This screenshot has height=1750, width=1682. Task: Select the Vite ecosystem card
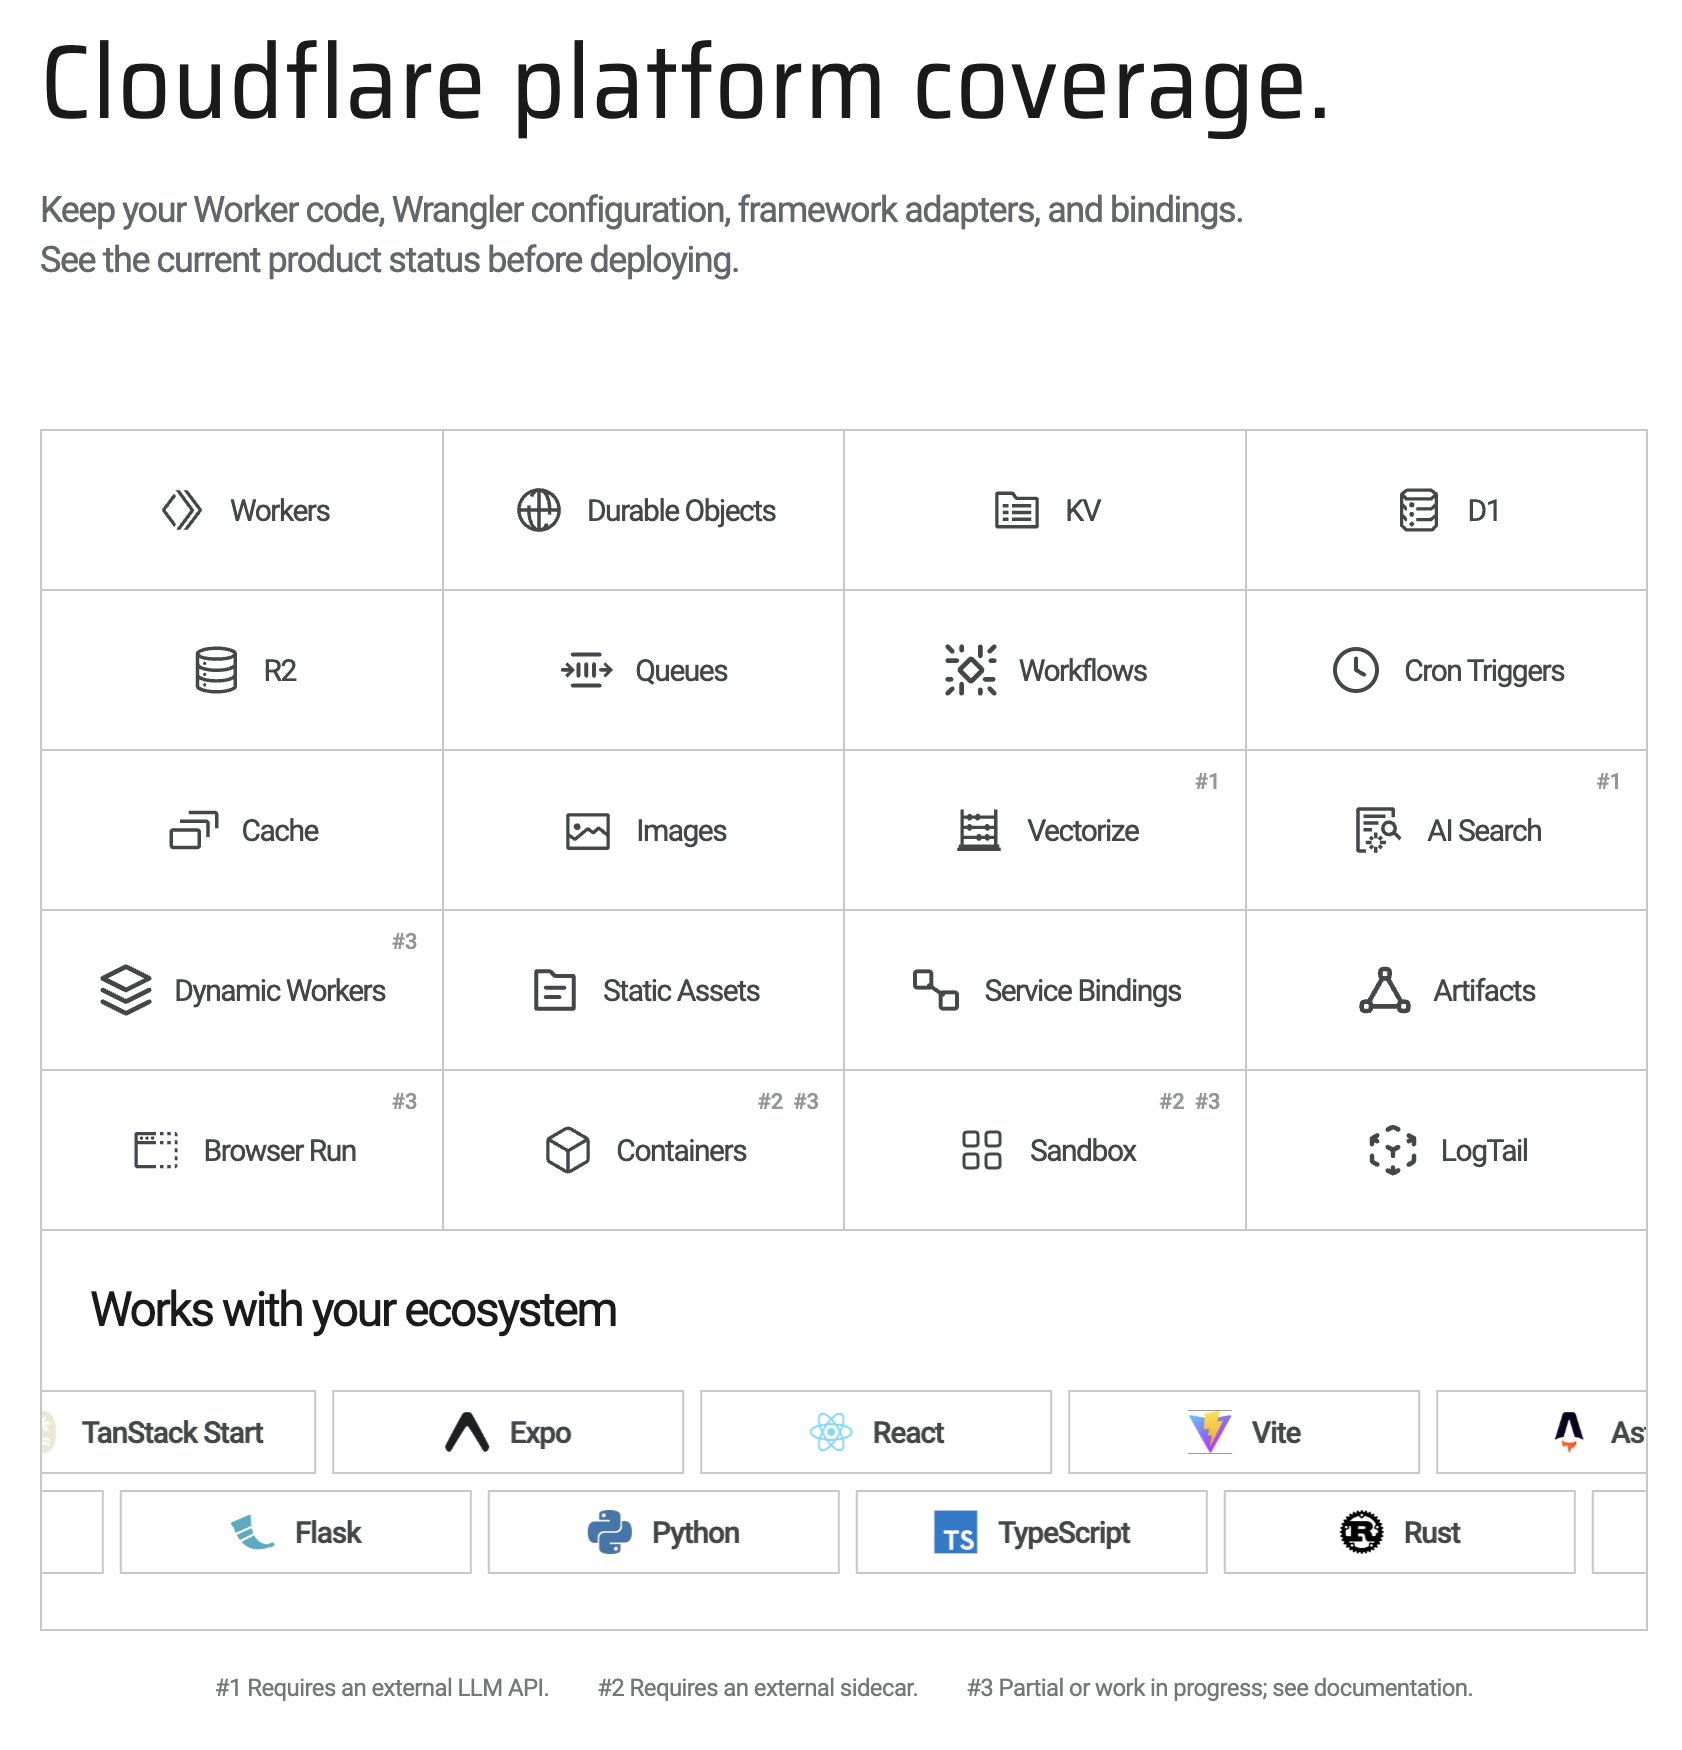coord(1244,1432)
